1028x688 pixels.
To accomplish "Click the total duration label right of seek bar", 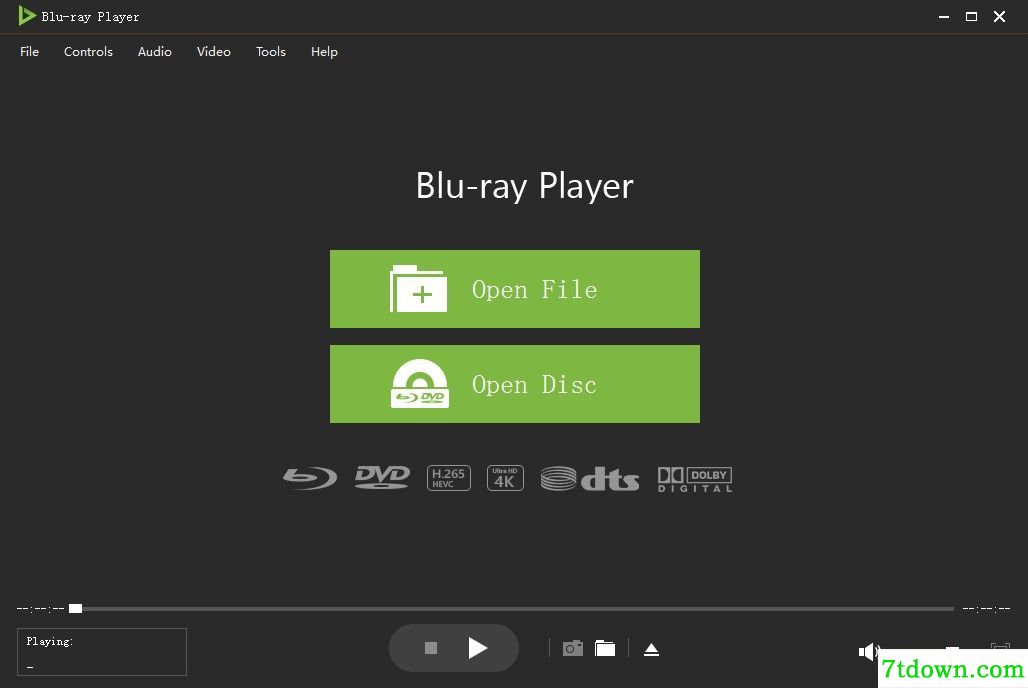I will pyautogui.click(x=986, y=609).
